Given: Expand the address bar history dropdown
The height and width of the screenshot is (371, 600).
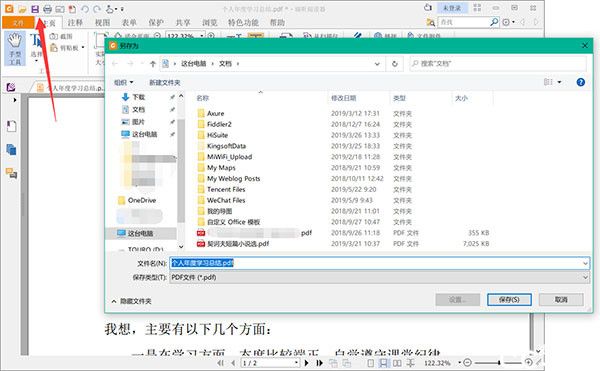Looking at the screenshot, I should point(377,64).
